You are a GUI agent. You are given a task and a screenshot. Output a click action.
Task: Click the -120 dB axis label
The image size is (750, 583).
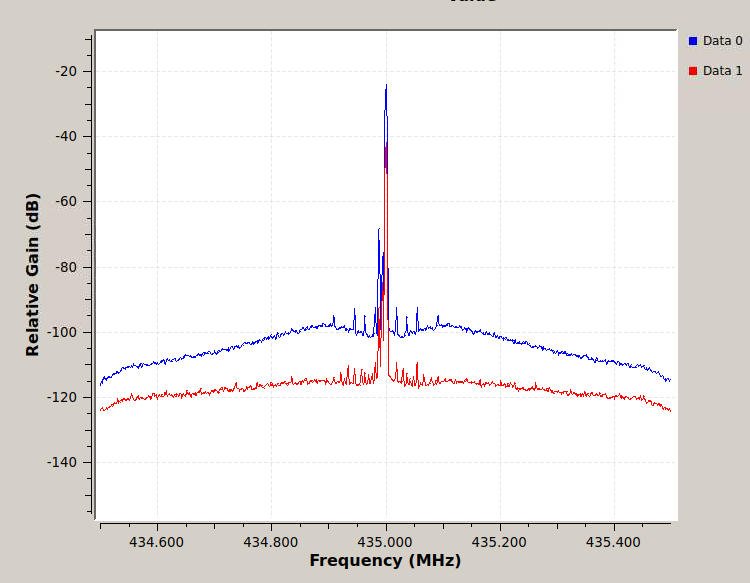[x=62, y=397]
